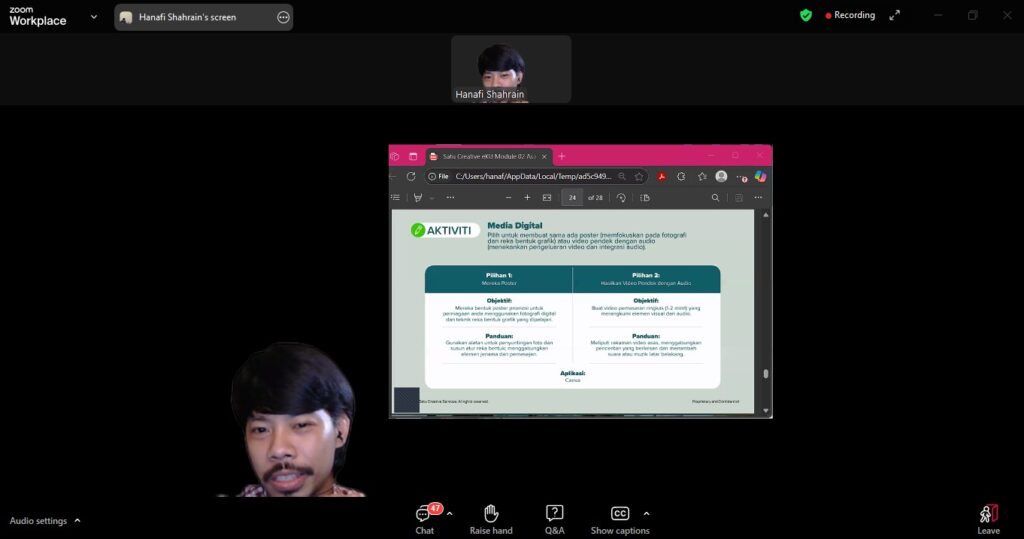Click the zoom magnifier in address bar

[622, 176]
